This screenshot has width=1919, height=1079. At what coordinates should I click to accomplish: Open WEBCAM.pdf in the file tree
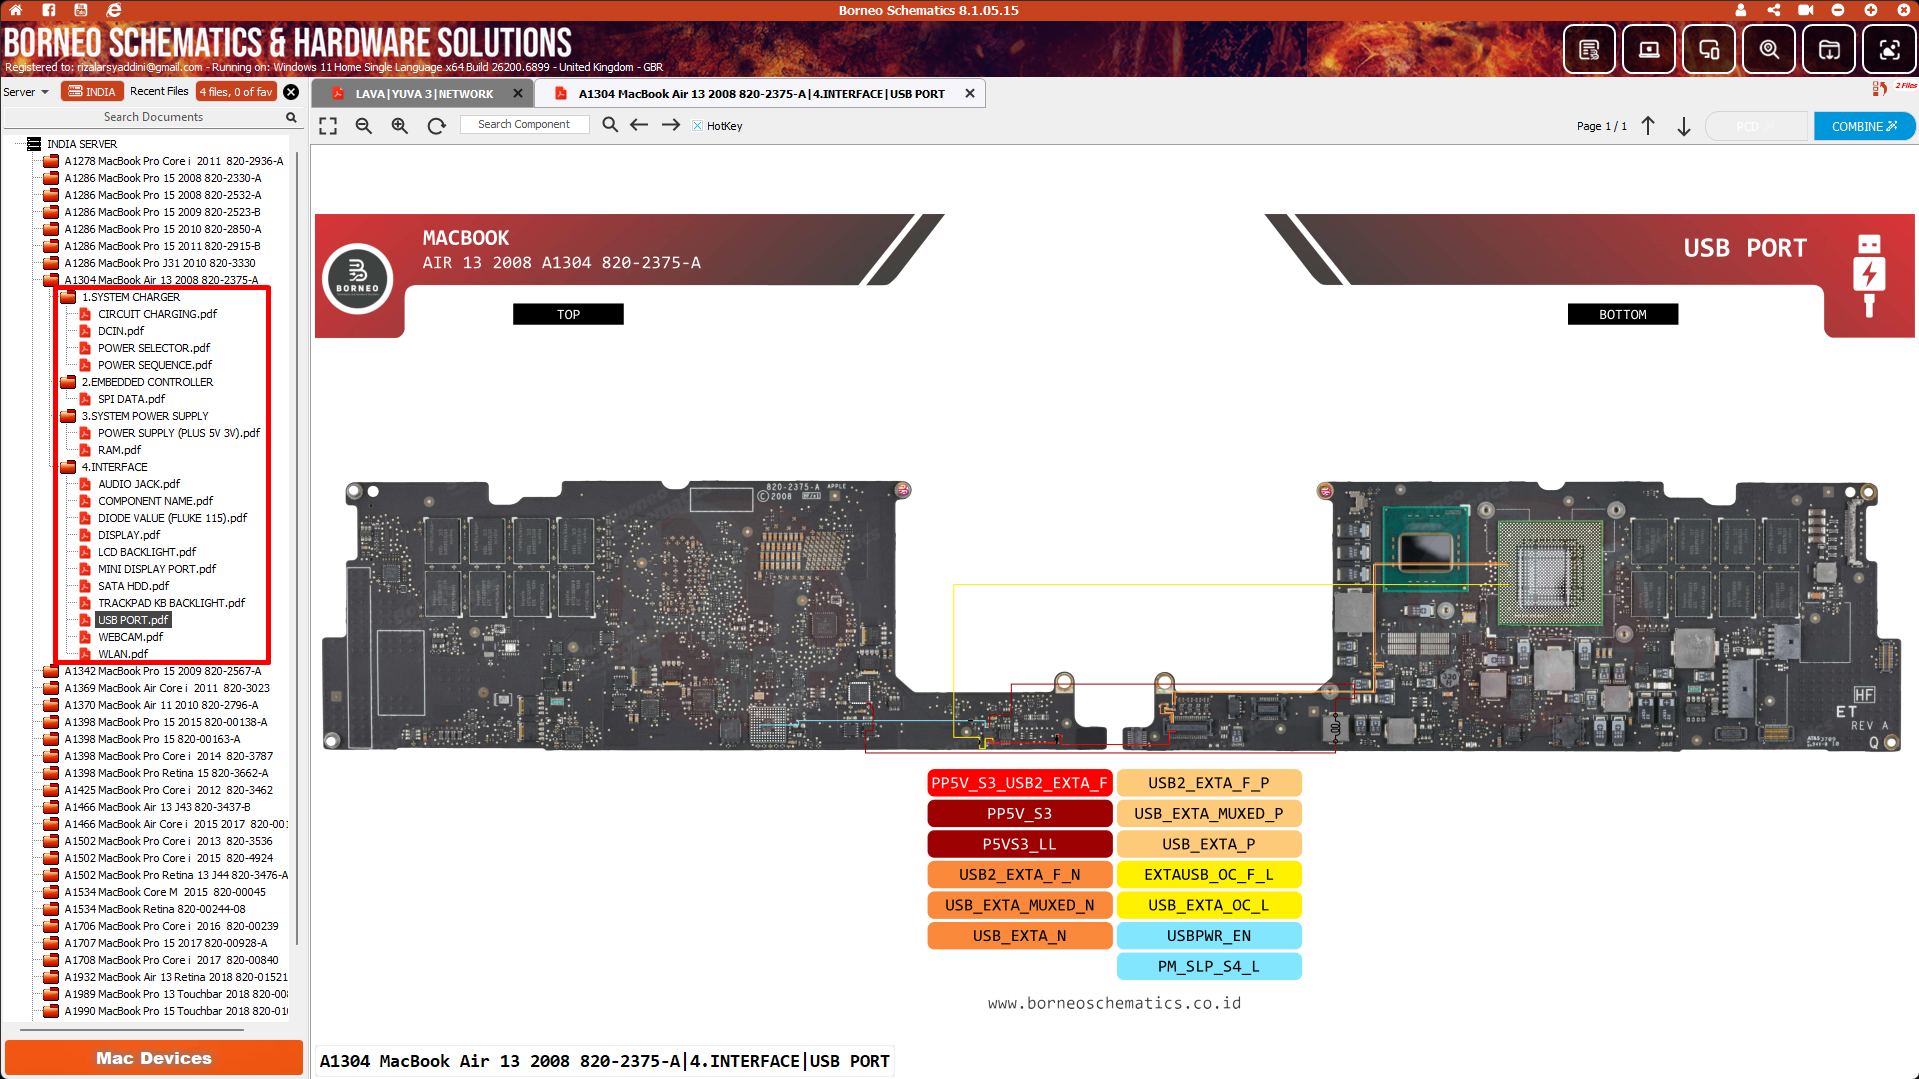130,637
